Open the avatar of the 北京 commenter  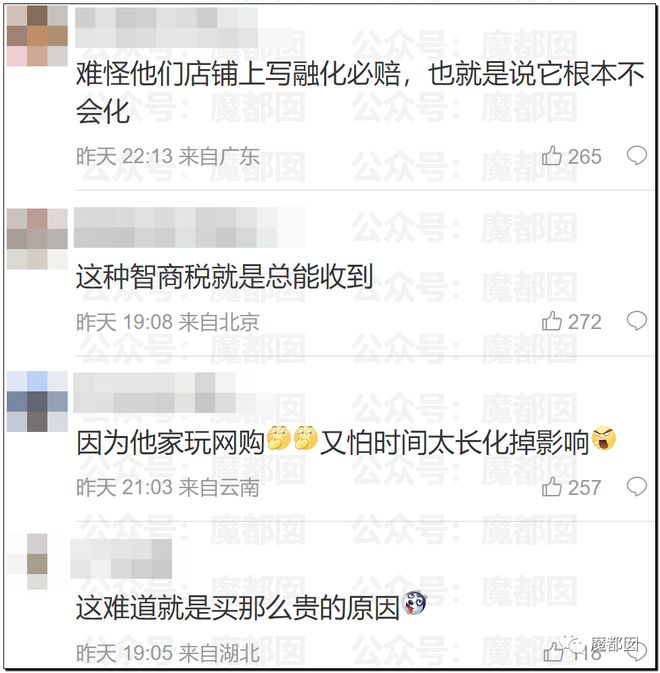point(37,239)
